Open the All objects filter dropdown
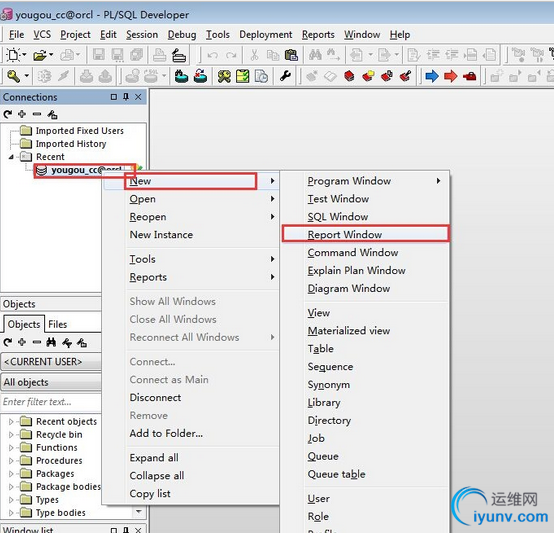The width and height of the screenshot is (554, 533). tap(51, 382)
